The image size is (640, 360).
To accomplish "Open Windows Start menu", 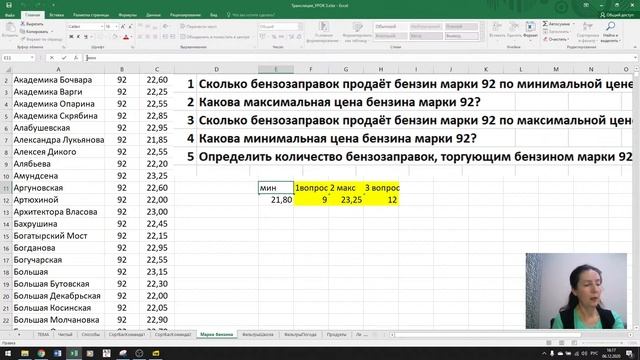I will [x=8, y=353].
